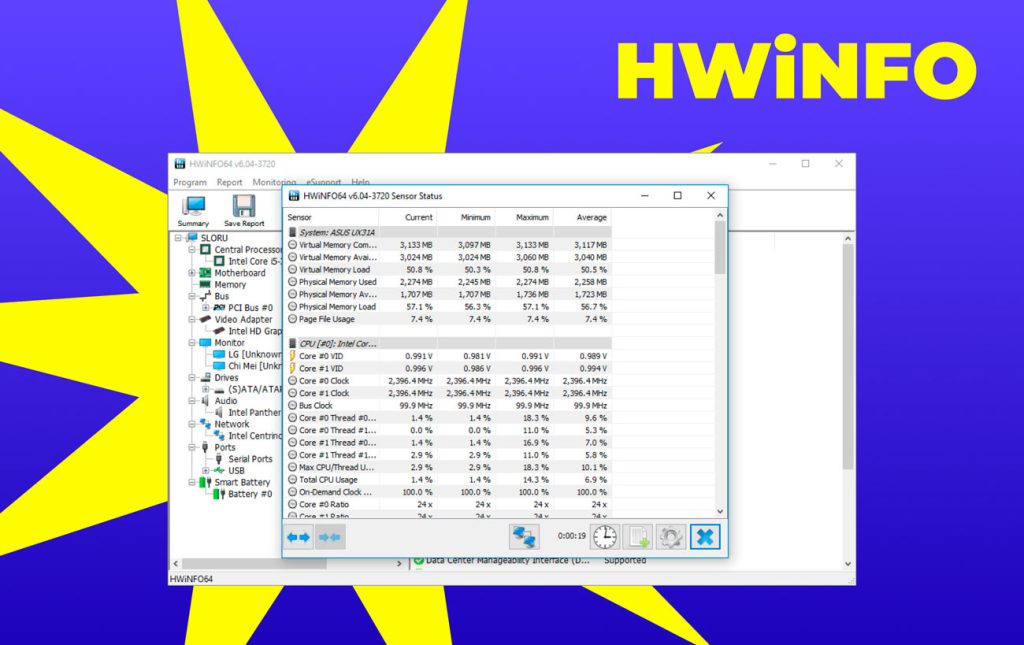Select the Virtual Memory Load sensor row
The height and width of the screenshot is (645, 1024).
448,270
